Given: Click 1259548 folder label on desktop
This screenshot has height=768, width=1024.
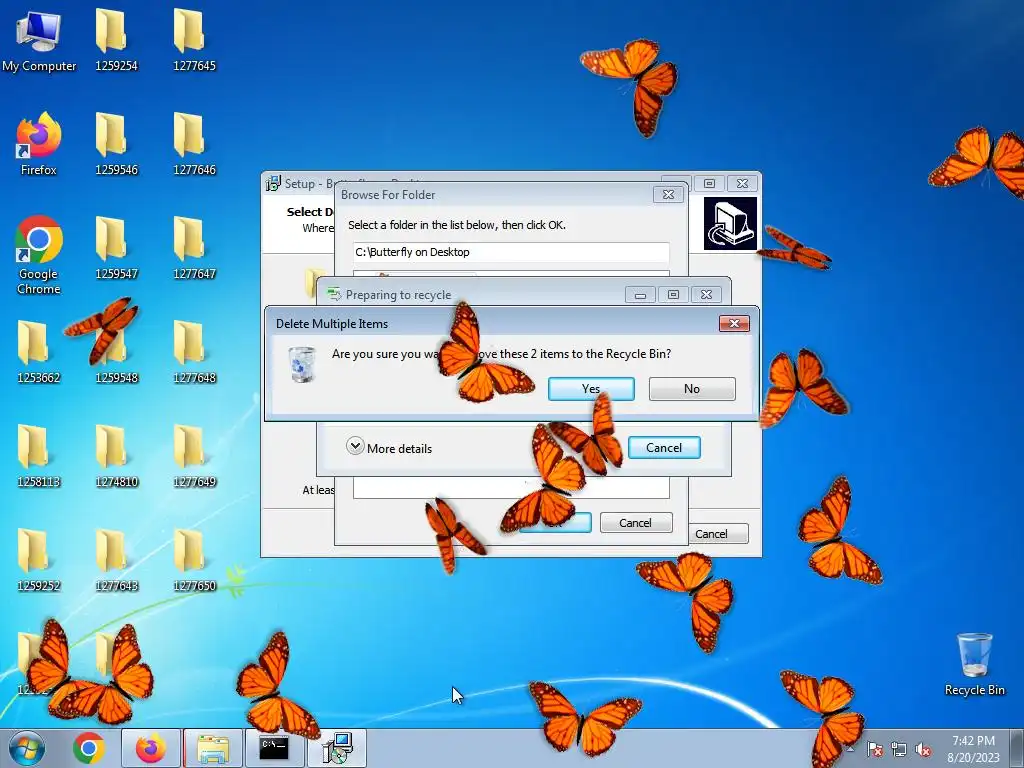Looking at the screenshot, I should 116,377.
